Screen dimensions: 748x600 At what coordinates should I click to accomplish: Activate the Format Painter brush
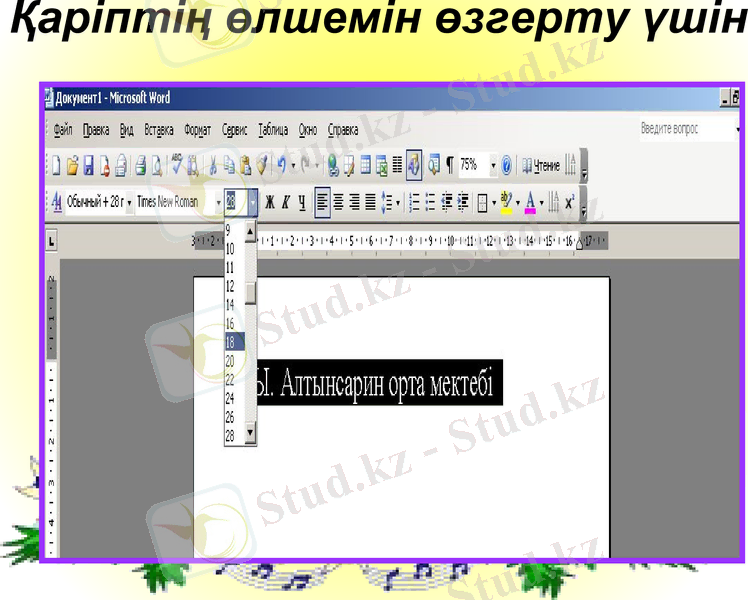click(x=262, y=166)
